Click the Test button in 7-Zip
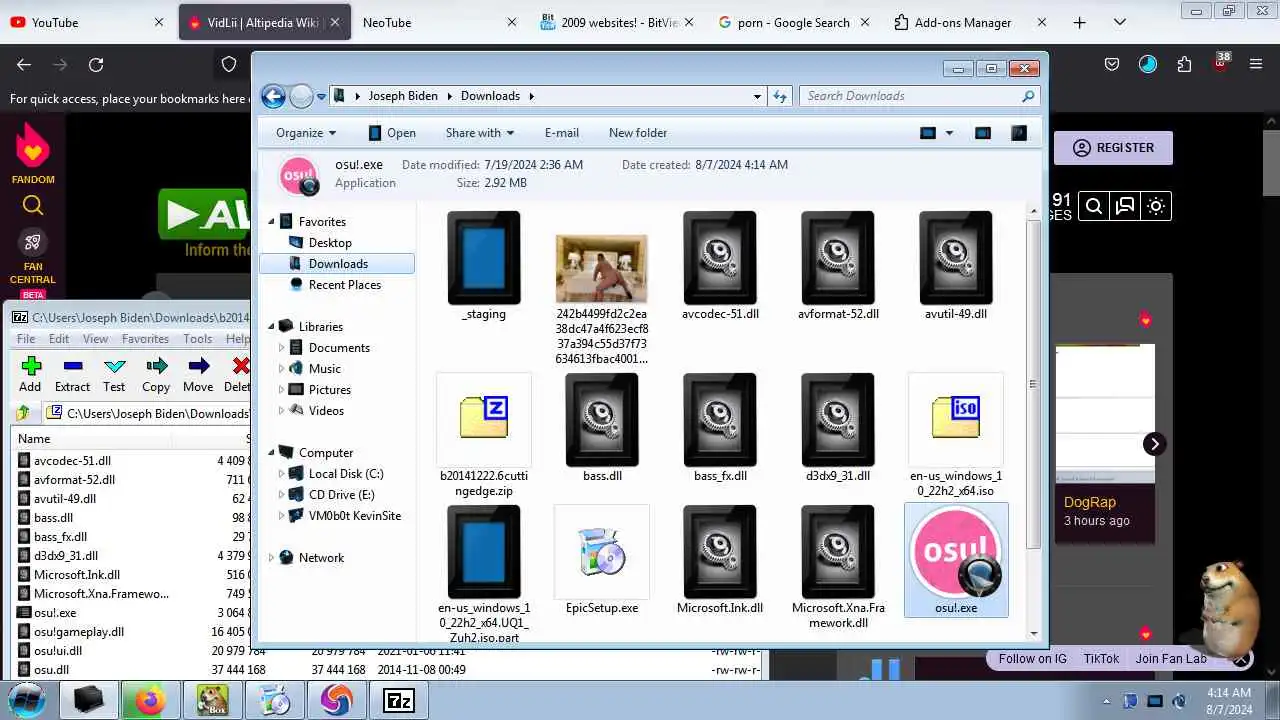This screenshot has width=1280, height=720. coord(114,374)
